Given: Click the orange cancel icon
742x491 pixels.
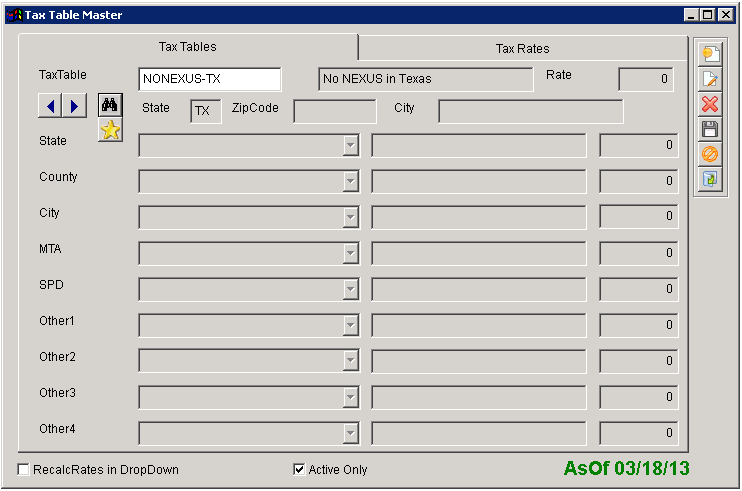Looking at the screenshot, I should coord(710,154).
